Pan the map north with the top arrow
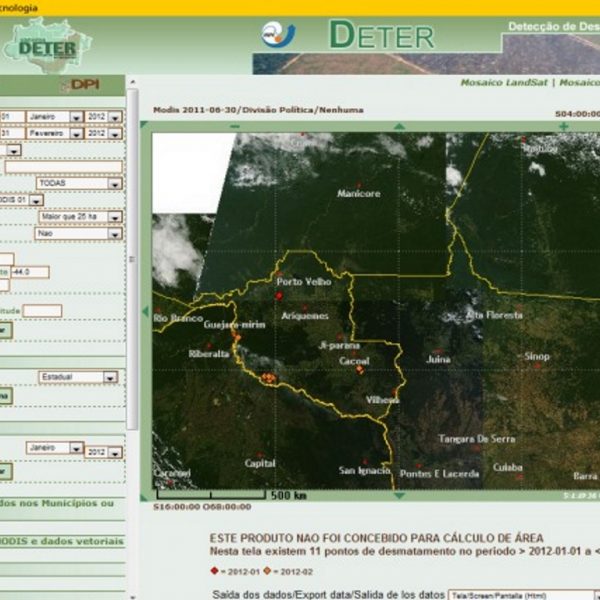The image size is (600, 600). pos(400,126)
